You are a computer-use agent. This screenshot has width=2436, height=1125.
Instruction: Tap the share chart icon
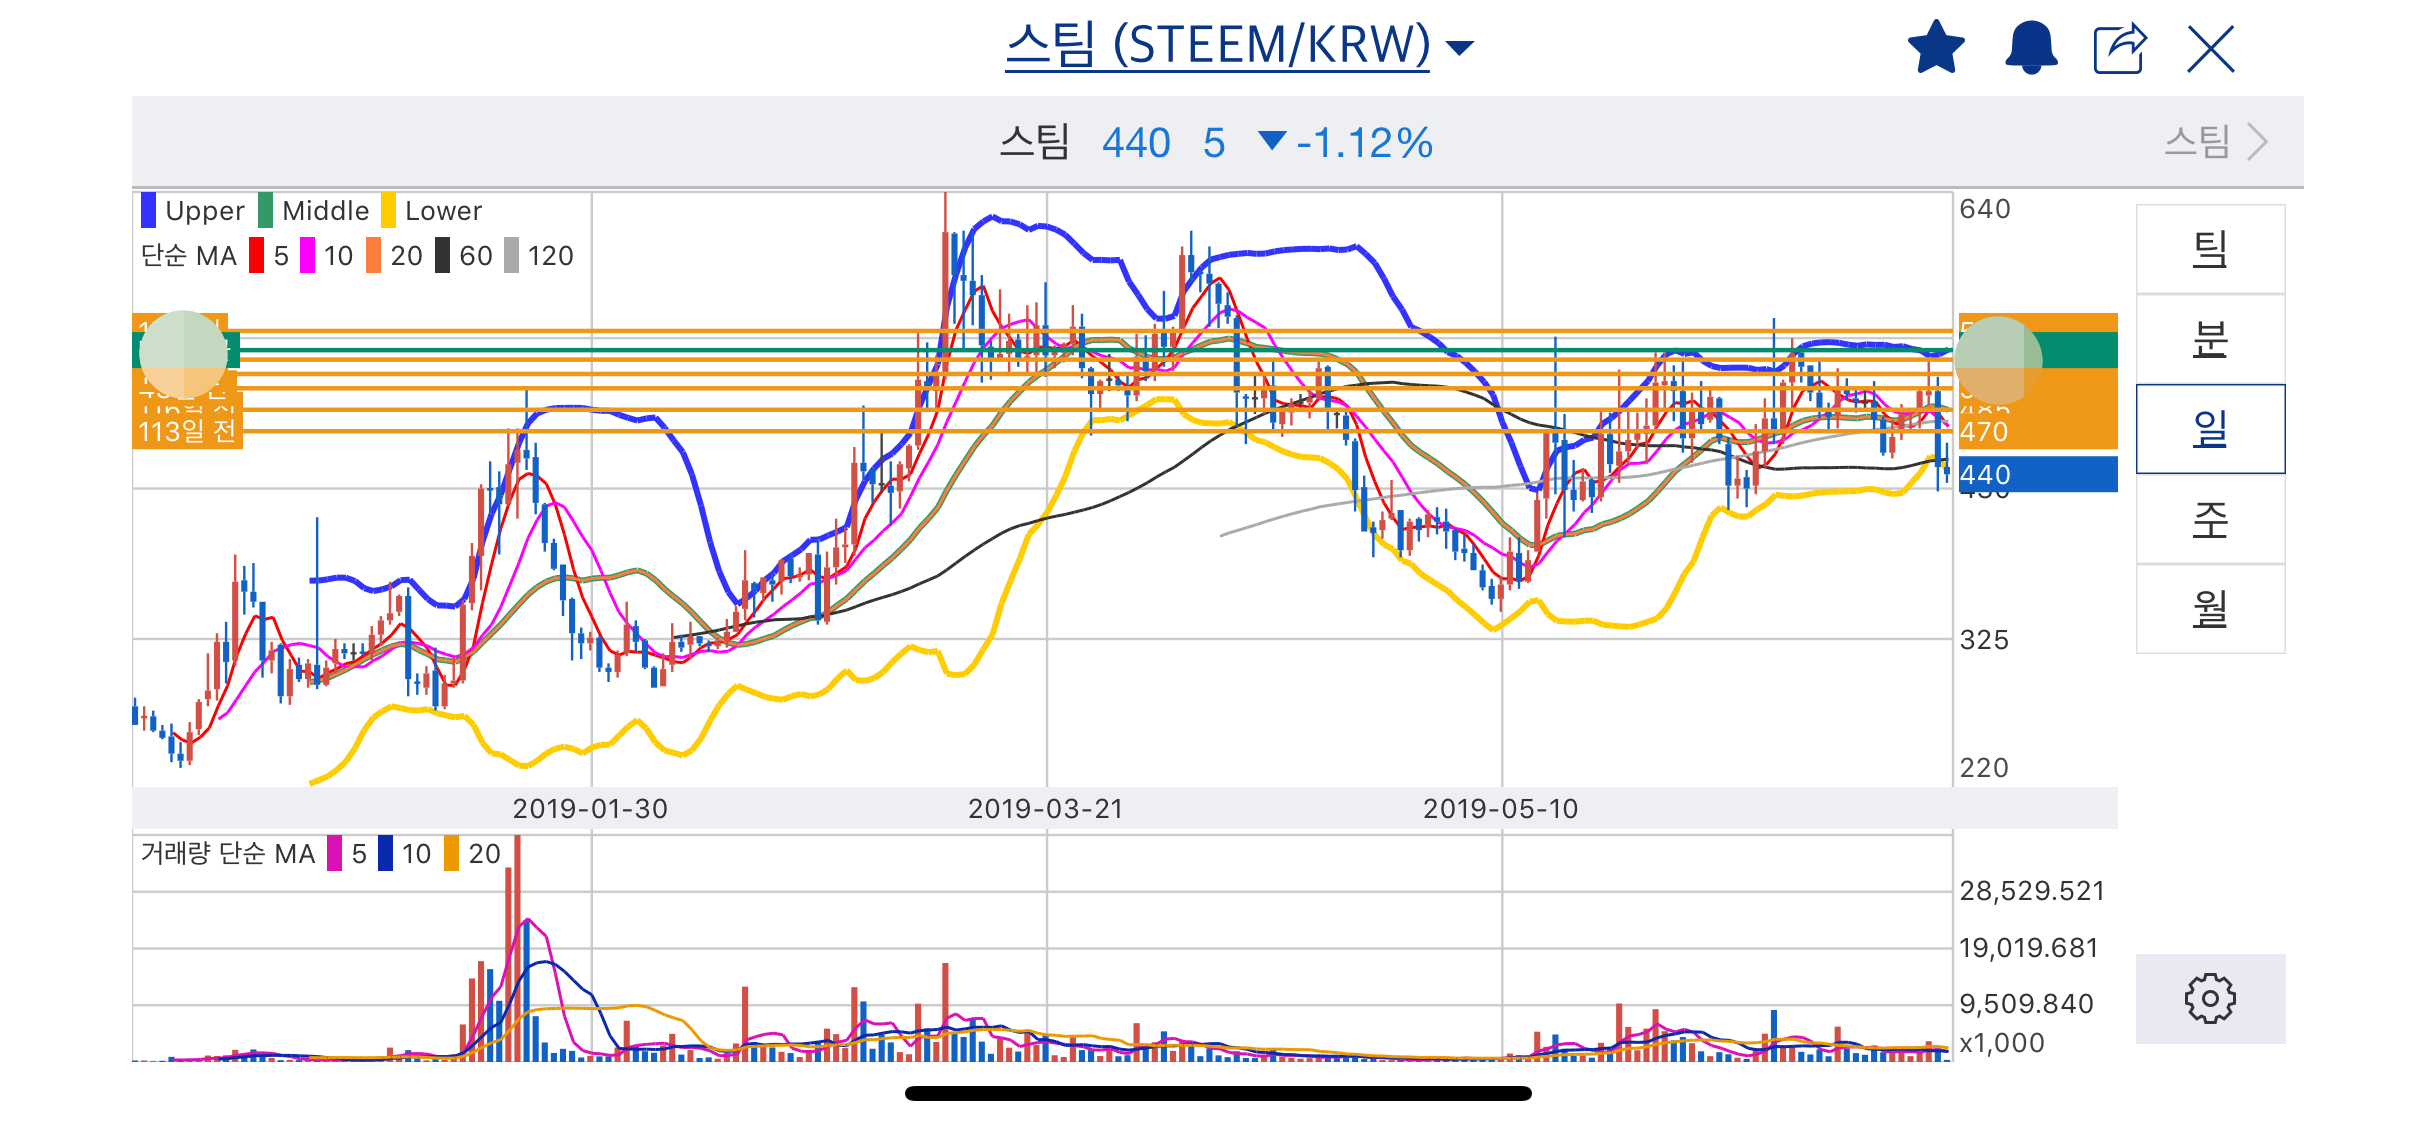[2120, 47]
